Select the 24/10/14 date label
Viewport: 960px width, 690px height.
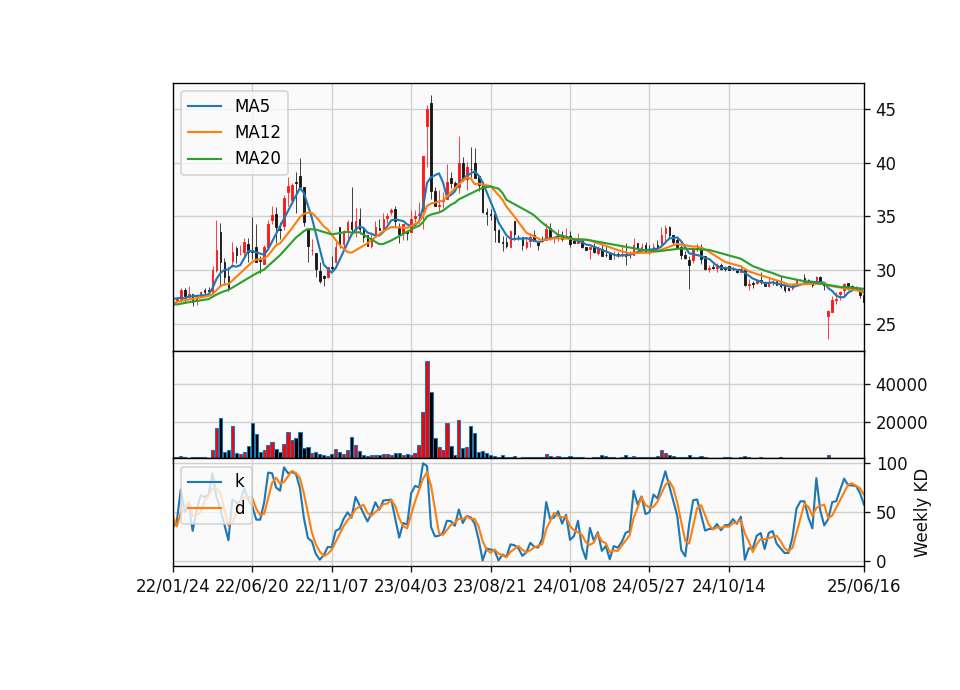729,586
